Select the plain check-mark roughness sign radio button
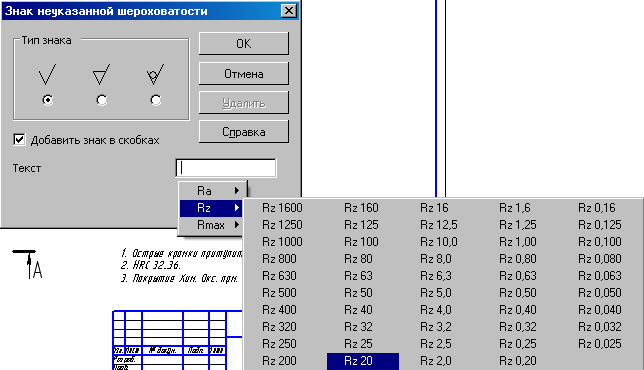The image size is (644, 370). 48,100
